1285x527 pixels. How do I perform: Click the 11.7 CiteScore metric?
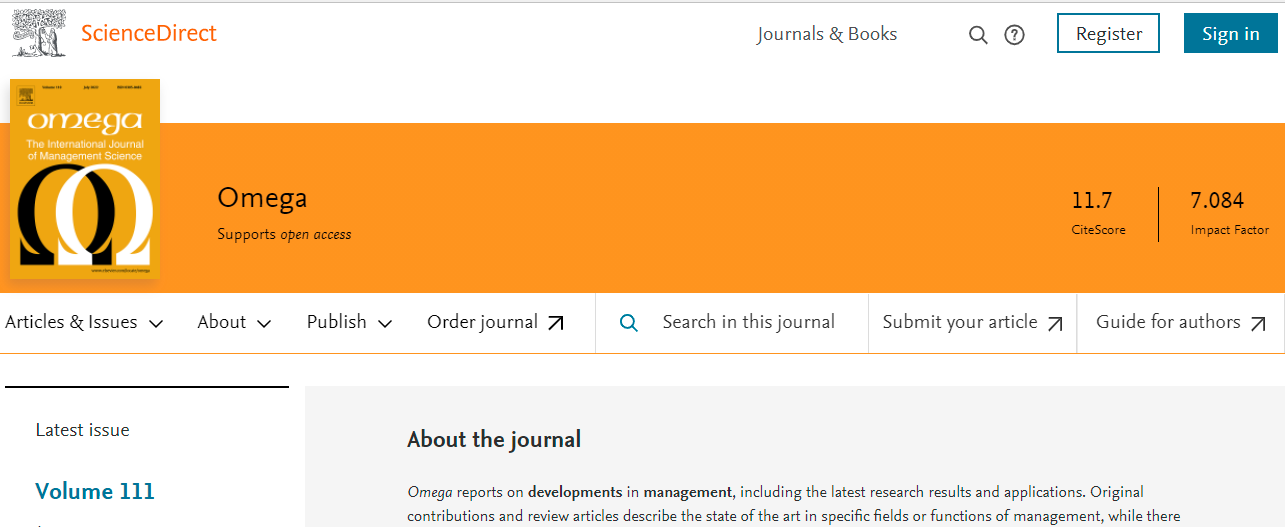click(x=1092, y=201)
